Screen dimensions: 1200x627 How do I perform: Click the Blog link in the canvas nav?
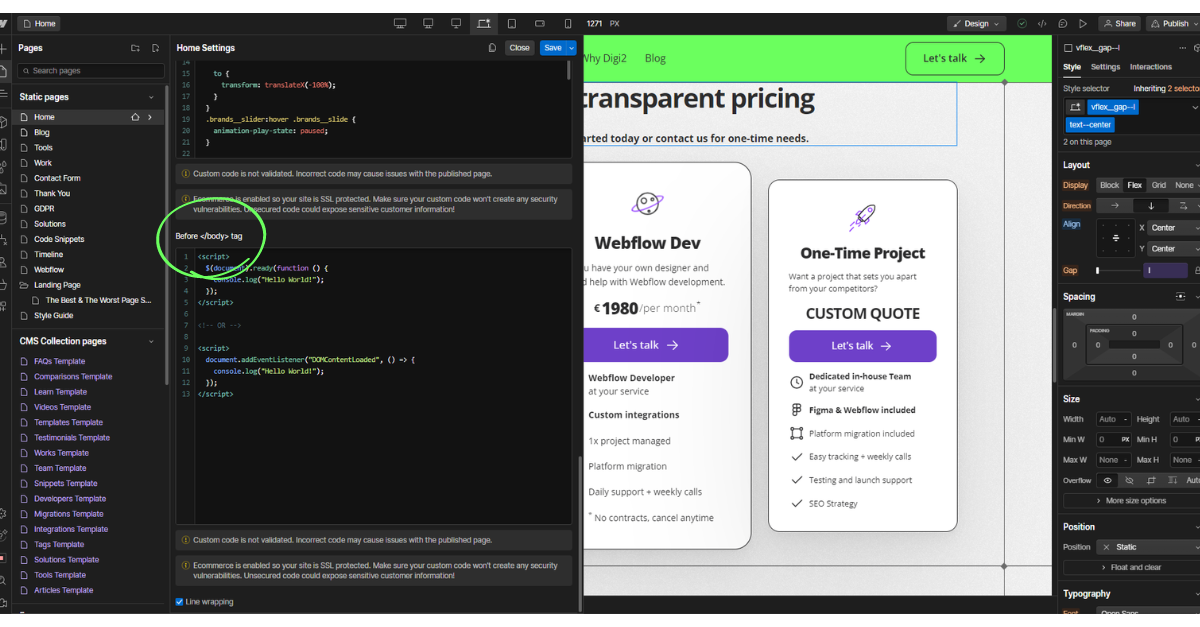point(655,58)
